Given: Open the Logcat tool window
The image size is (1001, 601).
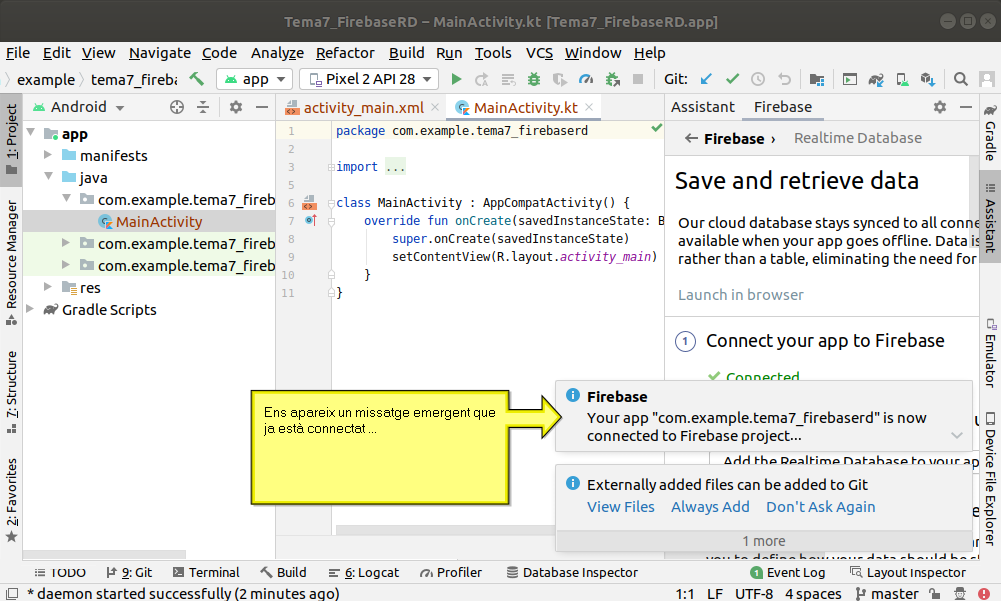Looking at the screenshot, I should (x=364, y=572).
